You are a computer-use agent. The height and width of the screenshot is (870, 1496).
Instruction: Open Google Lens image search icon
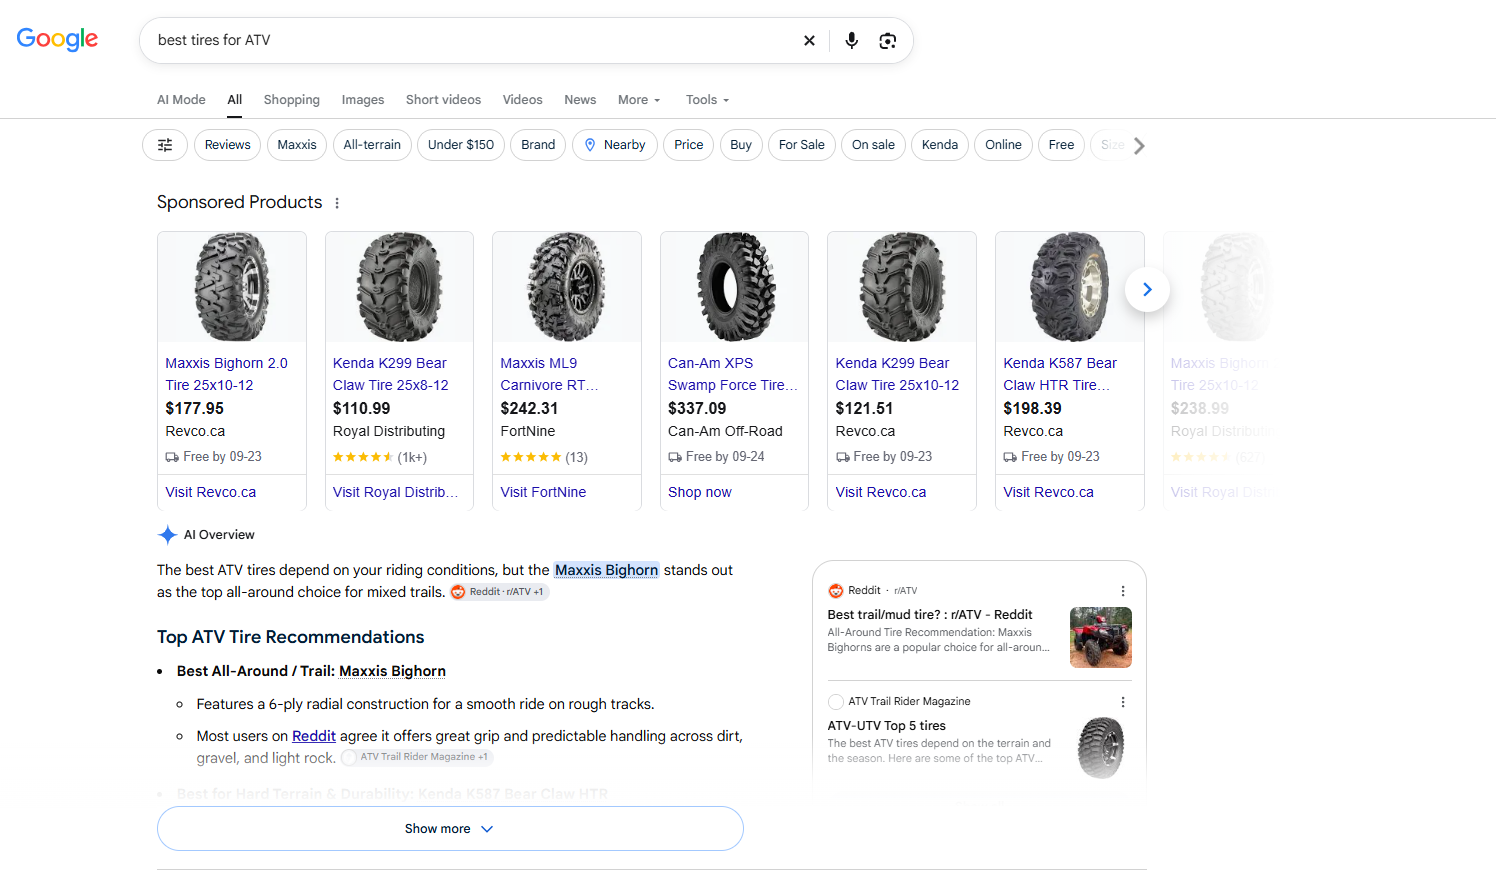(887, 41)
